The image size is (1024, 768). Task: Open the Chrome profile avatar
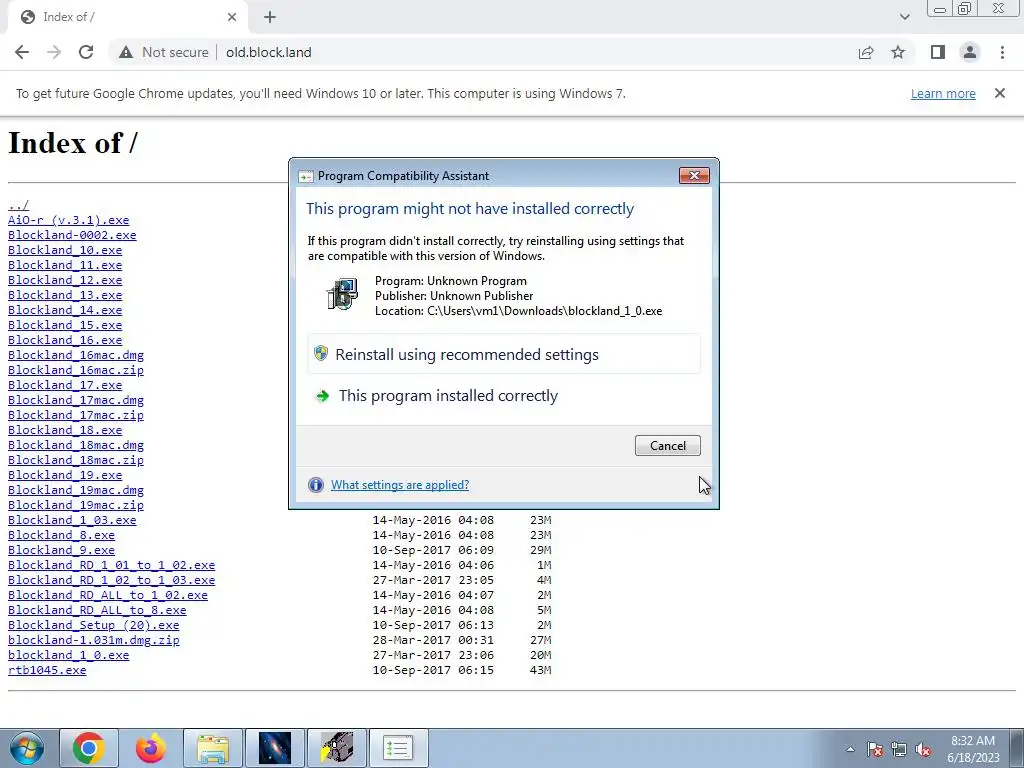click(x=970, y=52)
